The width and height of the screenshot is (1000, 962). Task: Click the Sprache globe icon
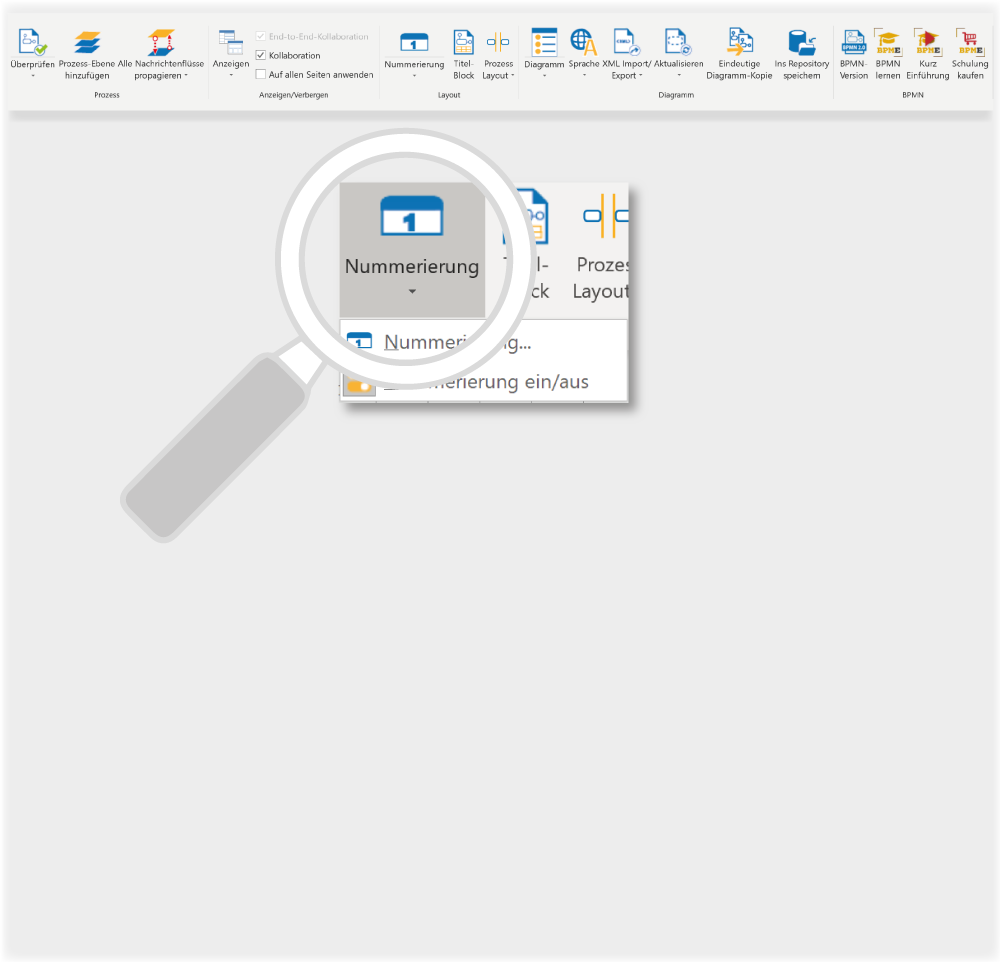584,42
